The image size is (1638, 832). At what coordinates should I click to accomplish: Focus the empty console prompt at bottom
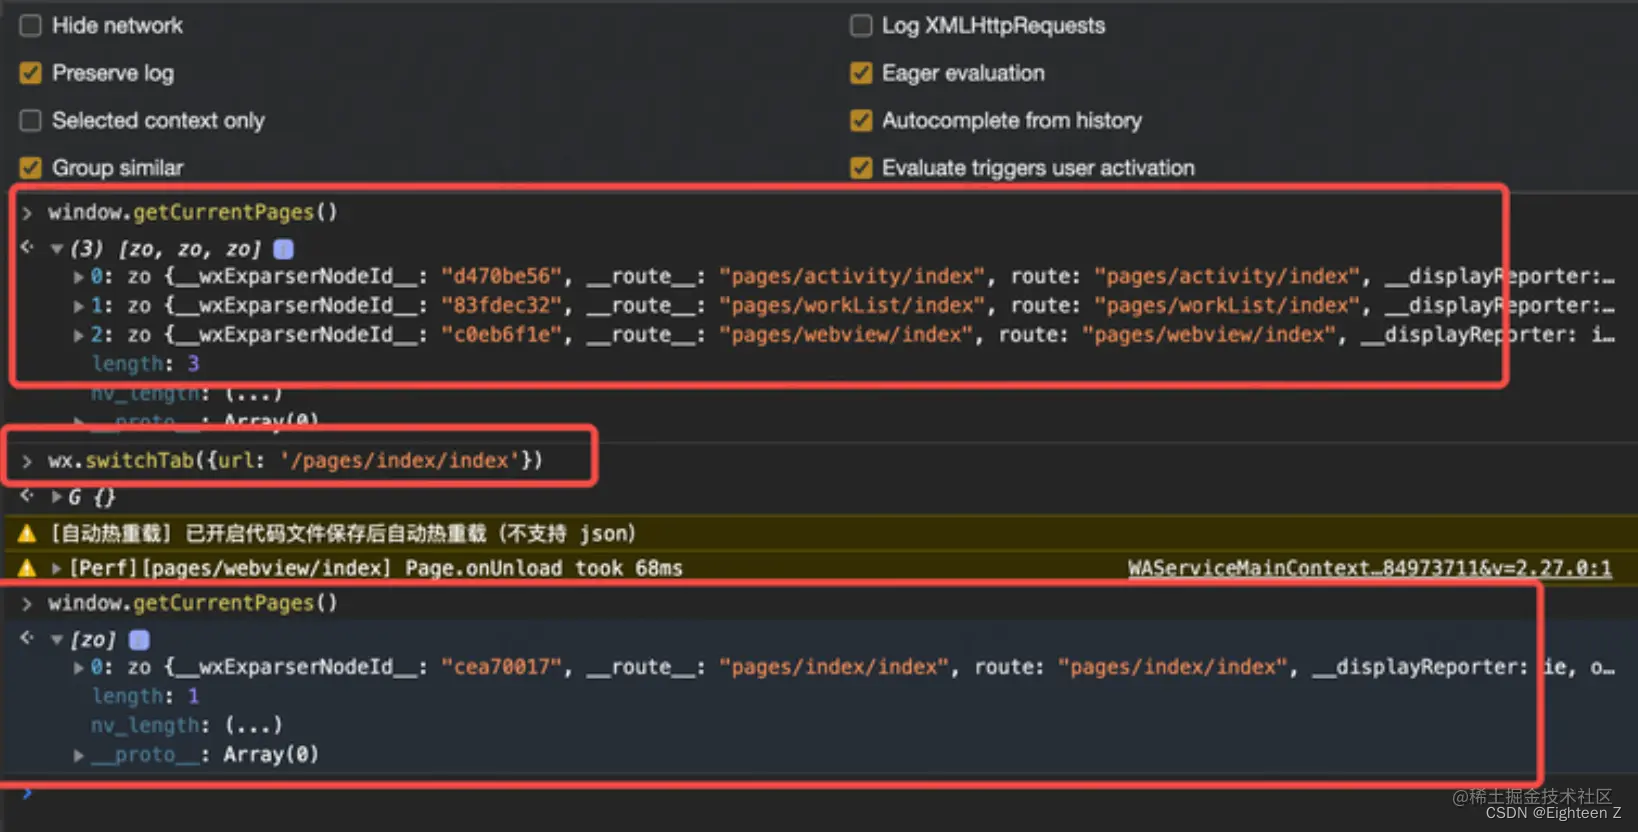pyautogui.click(x=819, y=796)
